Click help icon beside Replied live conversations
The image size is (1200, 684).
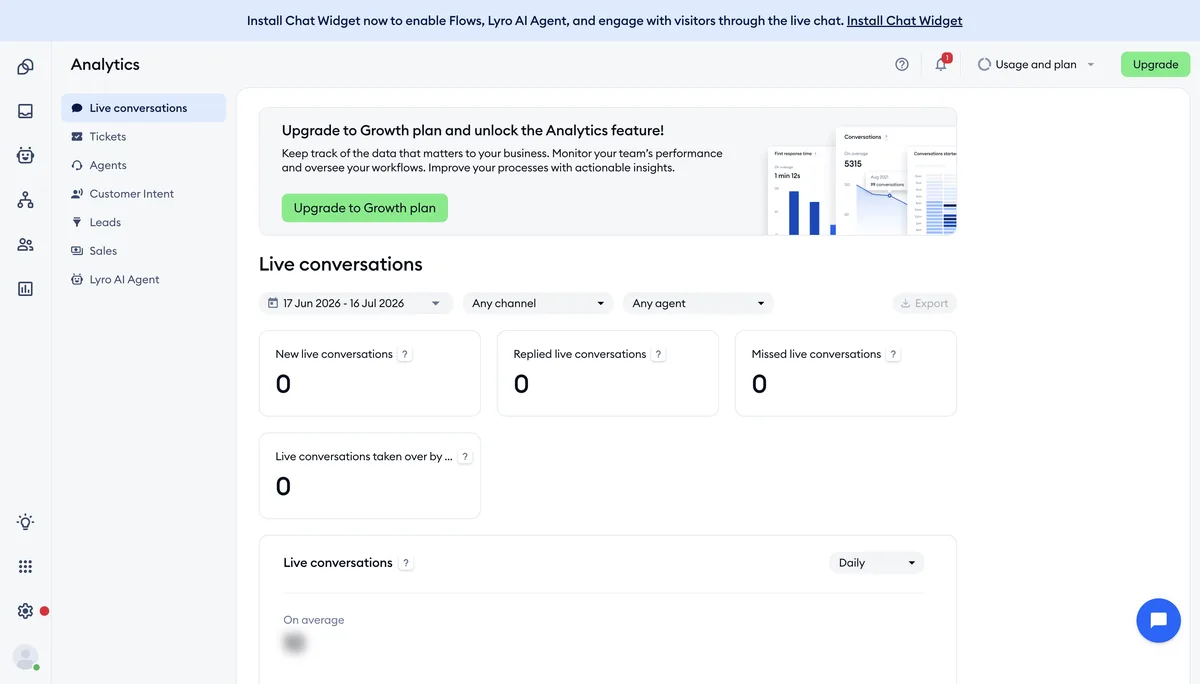(658, 354)
